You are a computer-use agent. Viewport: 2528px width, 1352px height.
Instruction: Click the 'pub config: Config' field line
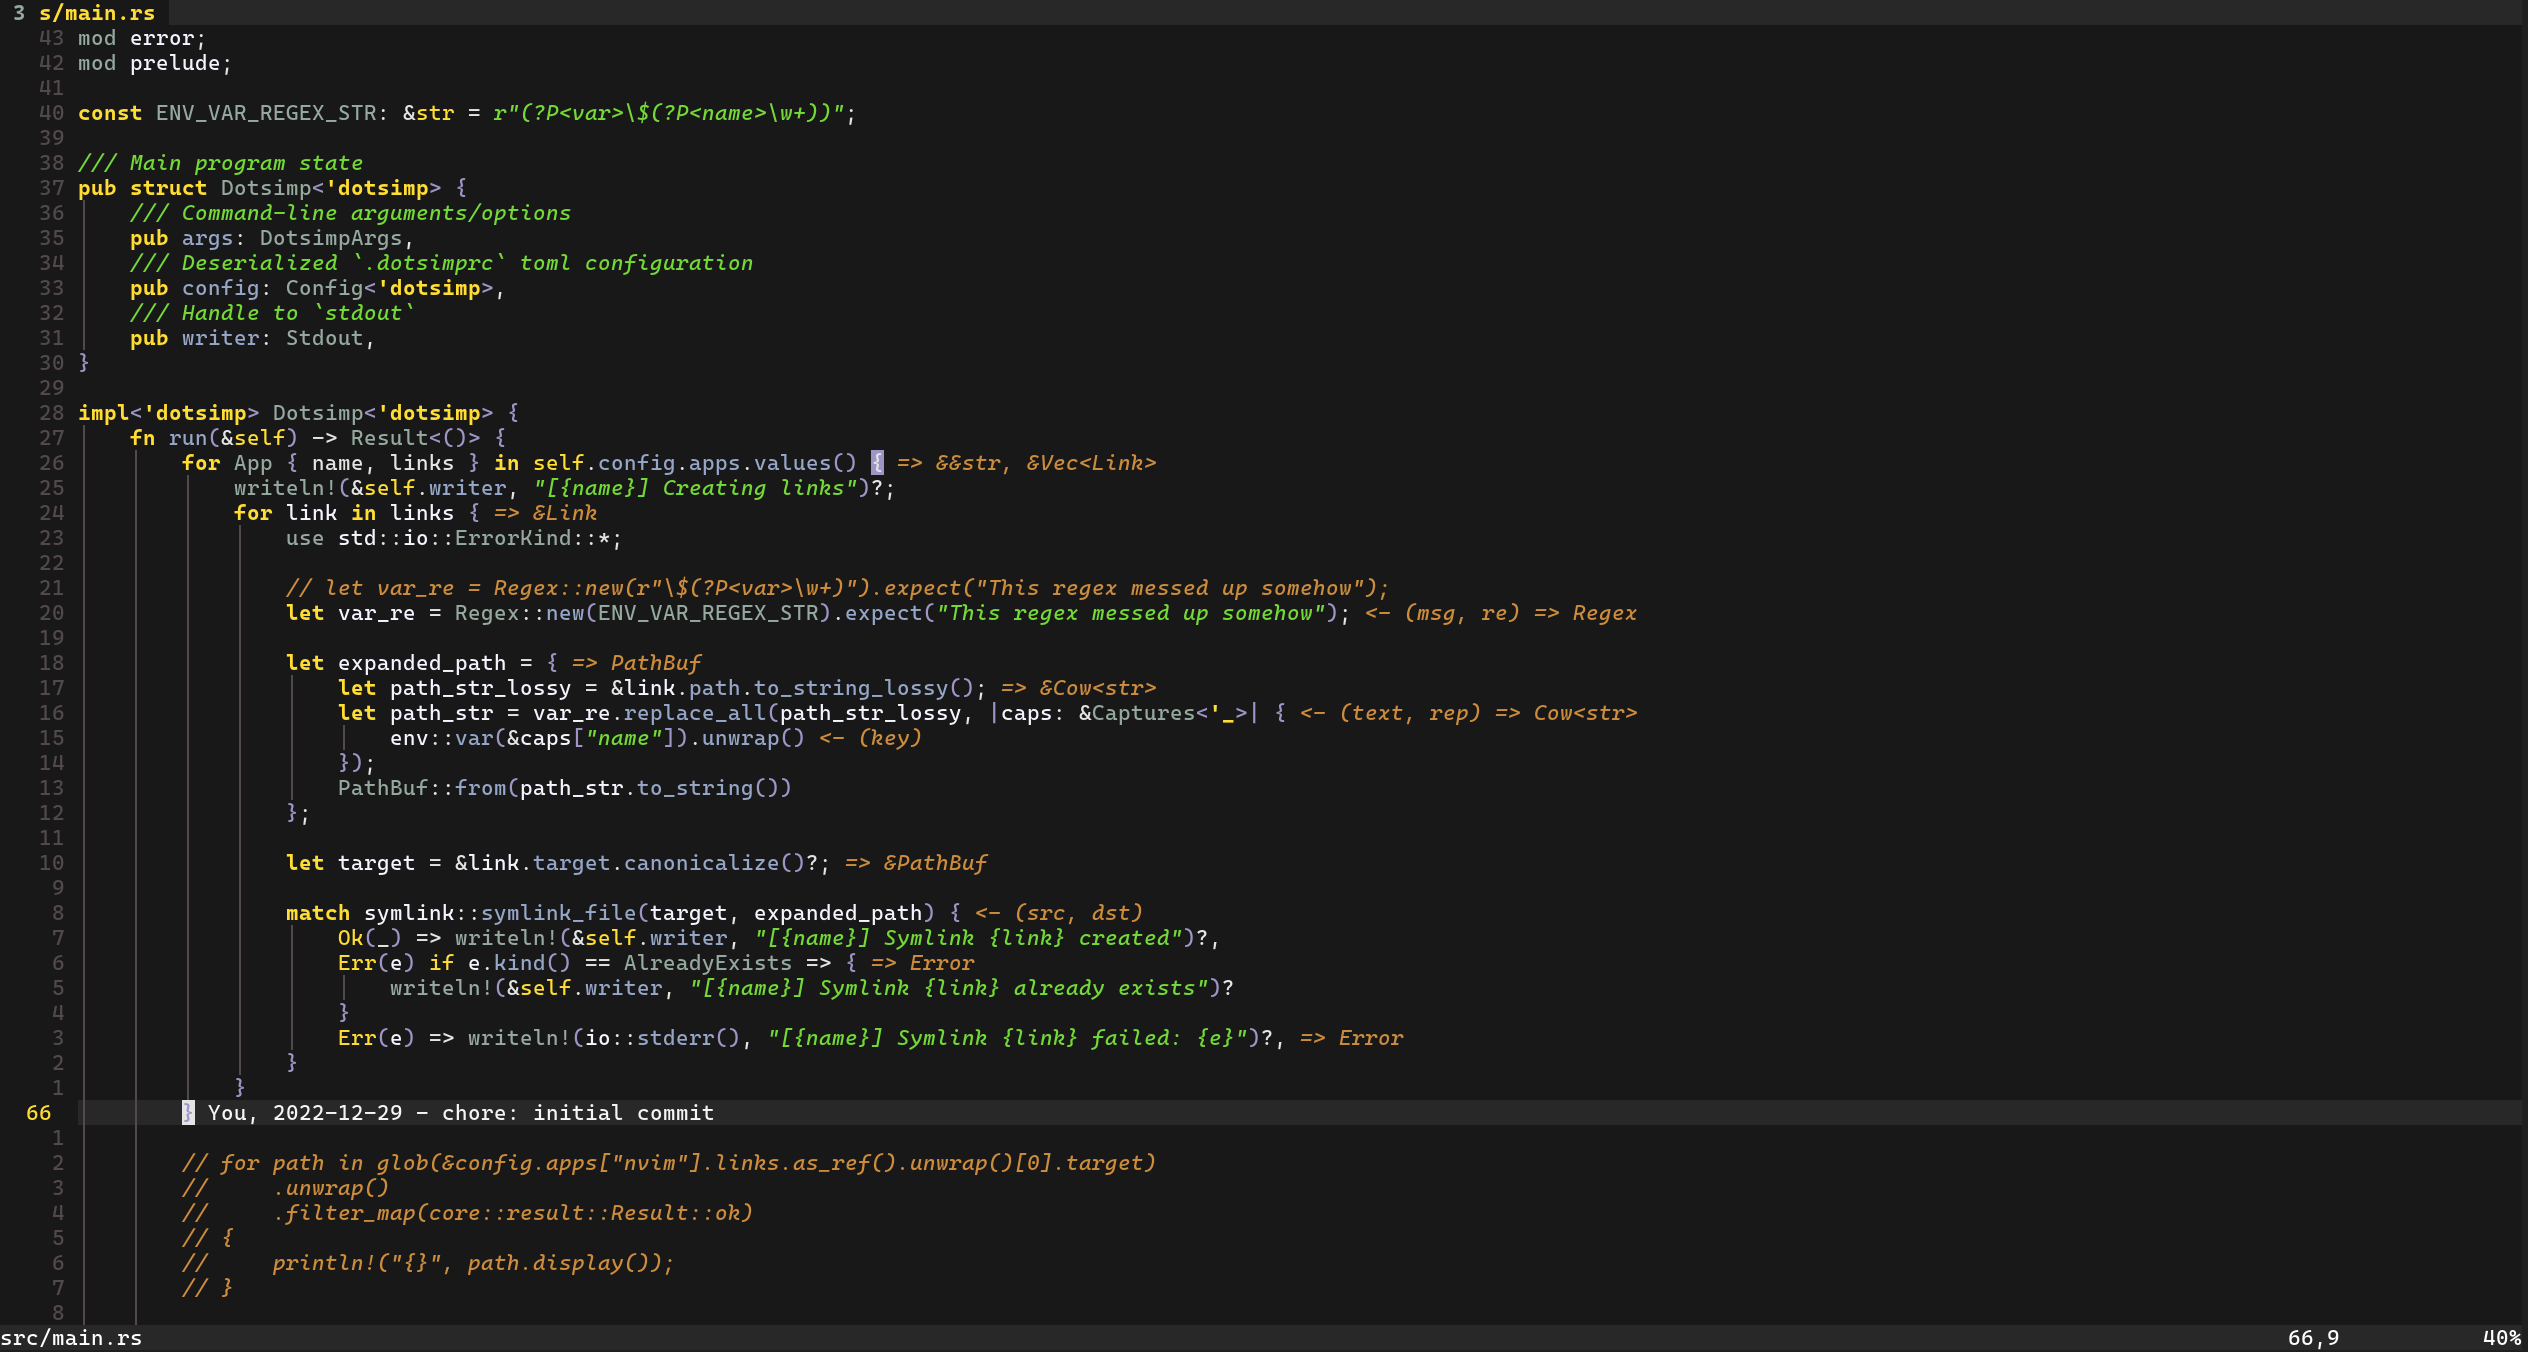317,288
